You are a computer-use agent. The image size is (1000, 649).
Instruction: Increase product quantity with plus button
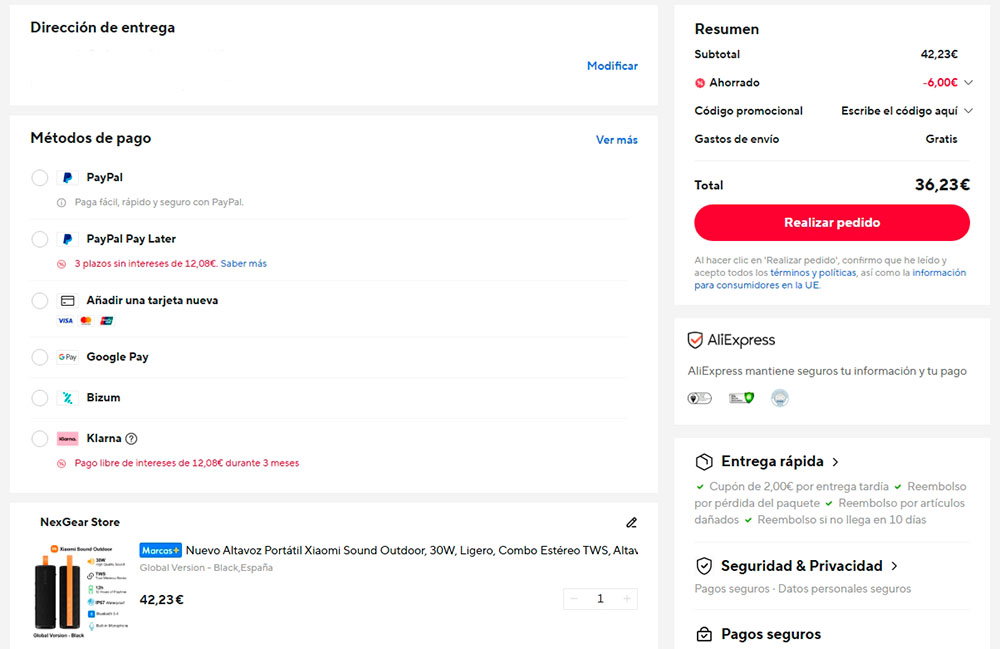tap(627, 599)
